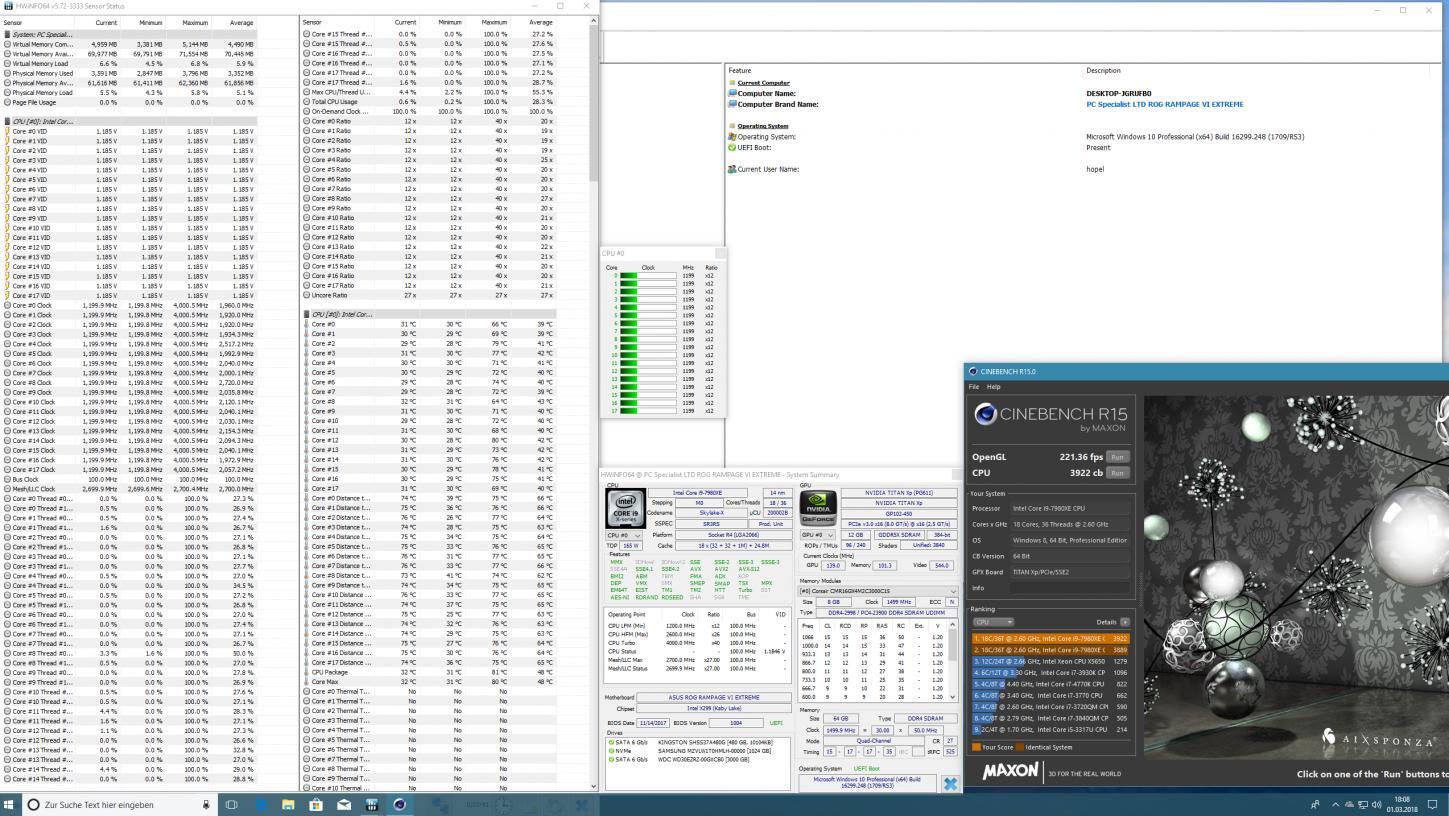Screen dimensions: 1449x816
Task: Open the Microsoft Store taskbar icon
Action: pyautogui.click(x=316, y=804)
